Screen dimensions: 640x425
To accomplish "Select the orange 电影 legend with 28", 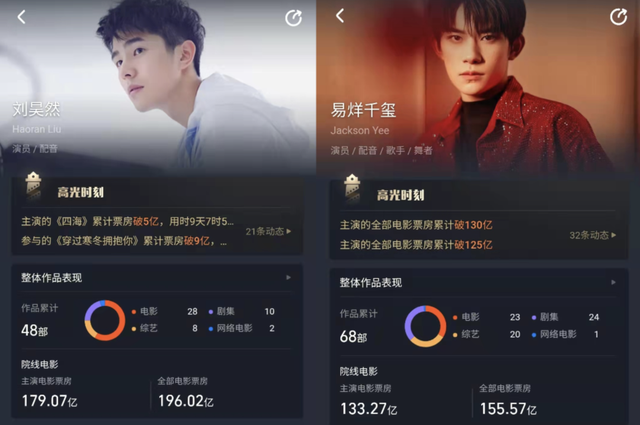I will point(164,312).
